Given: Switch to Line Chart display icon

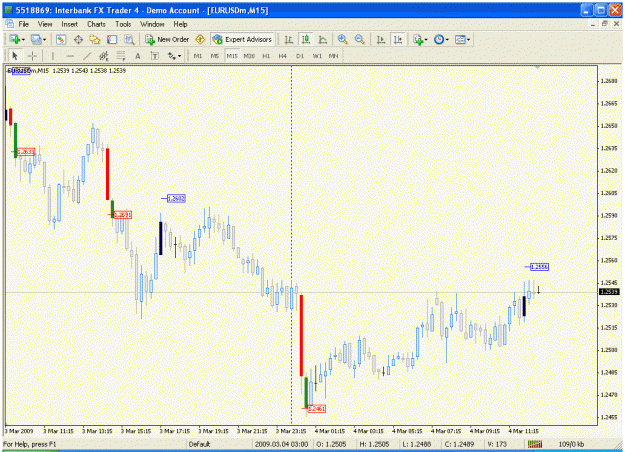Looking at the screenshot, I should pyautogui.click(x=323, y=39).
